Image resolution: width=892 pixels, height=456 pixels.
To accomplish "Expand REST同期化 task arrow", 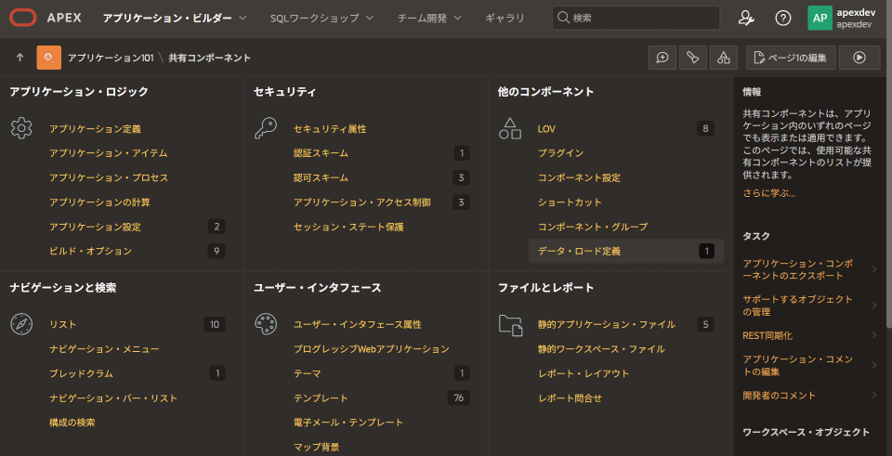I will (x=874, y=335).
